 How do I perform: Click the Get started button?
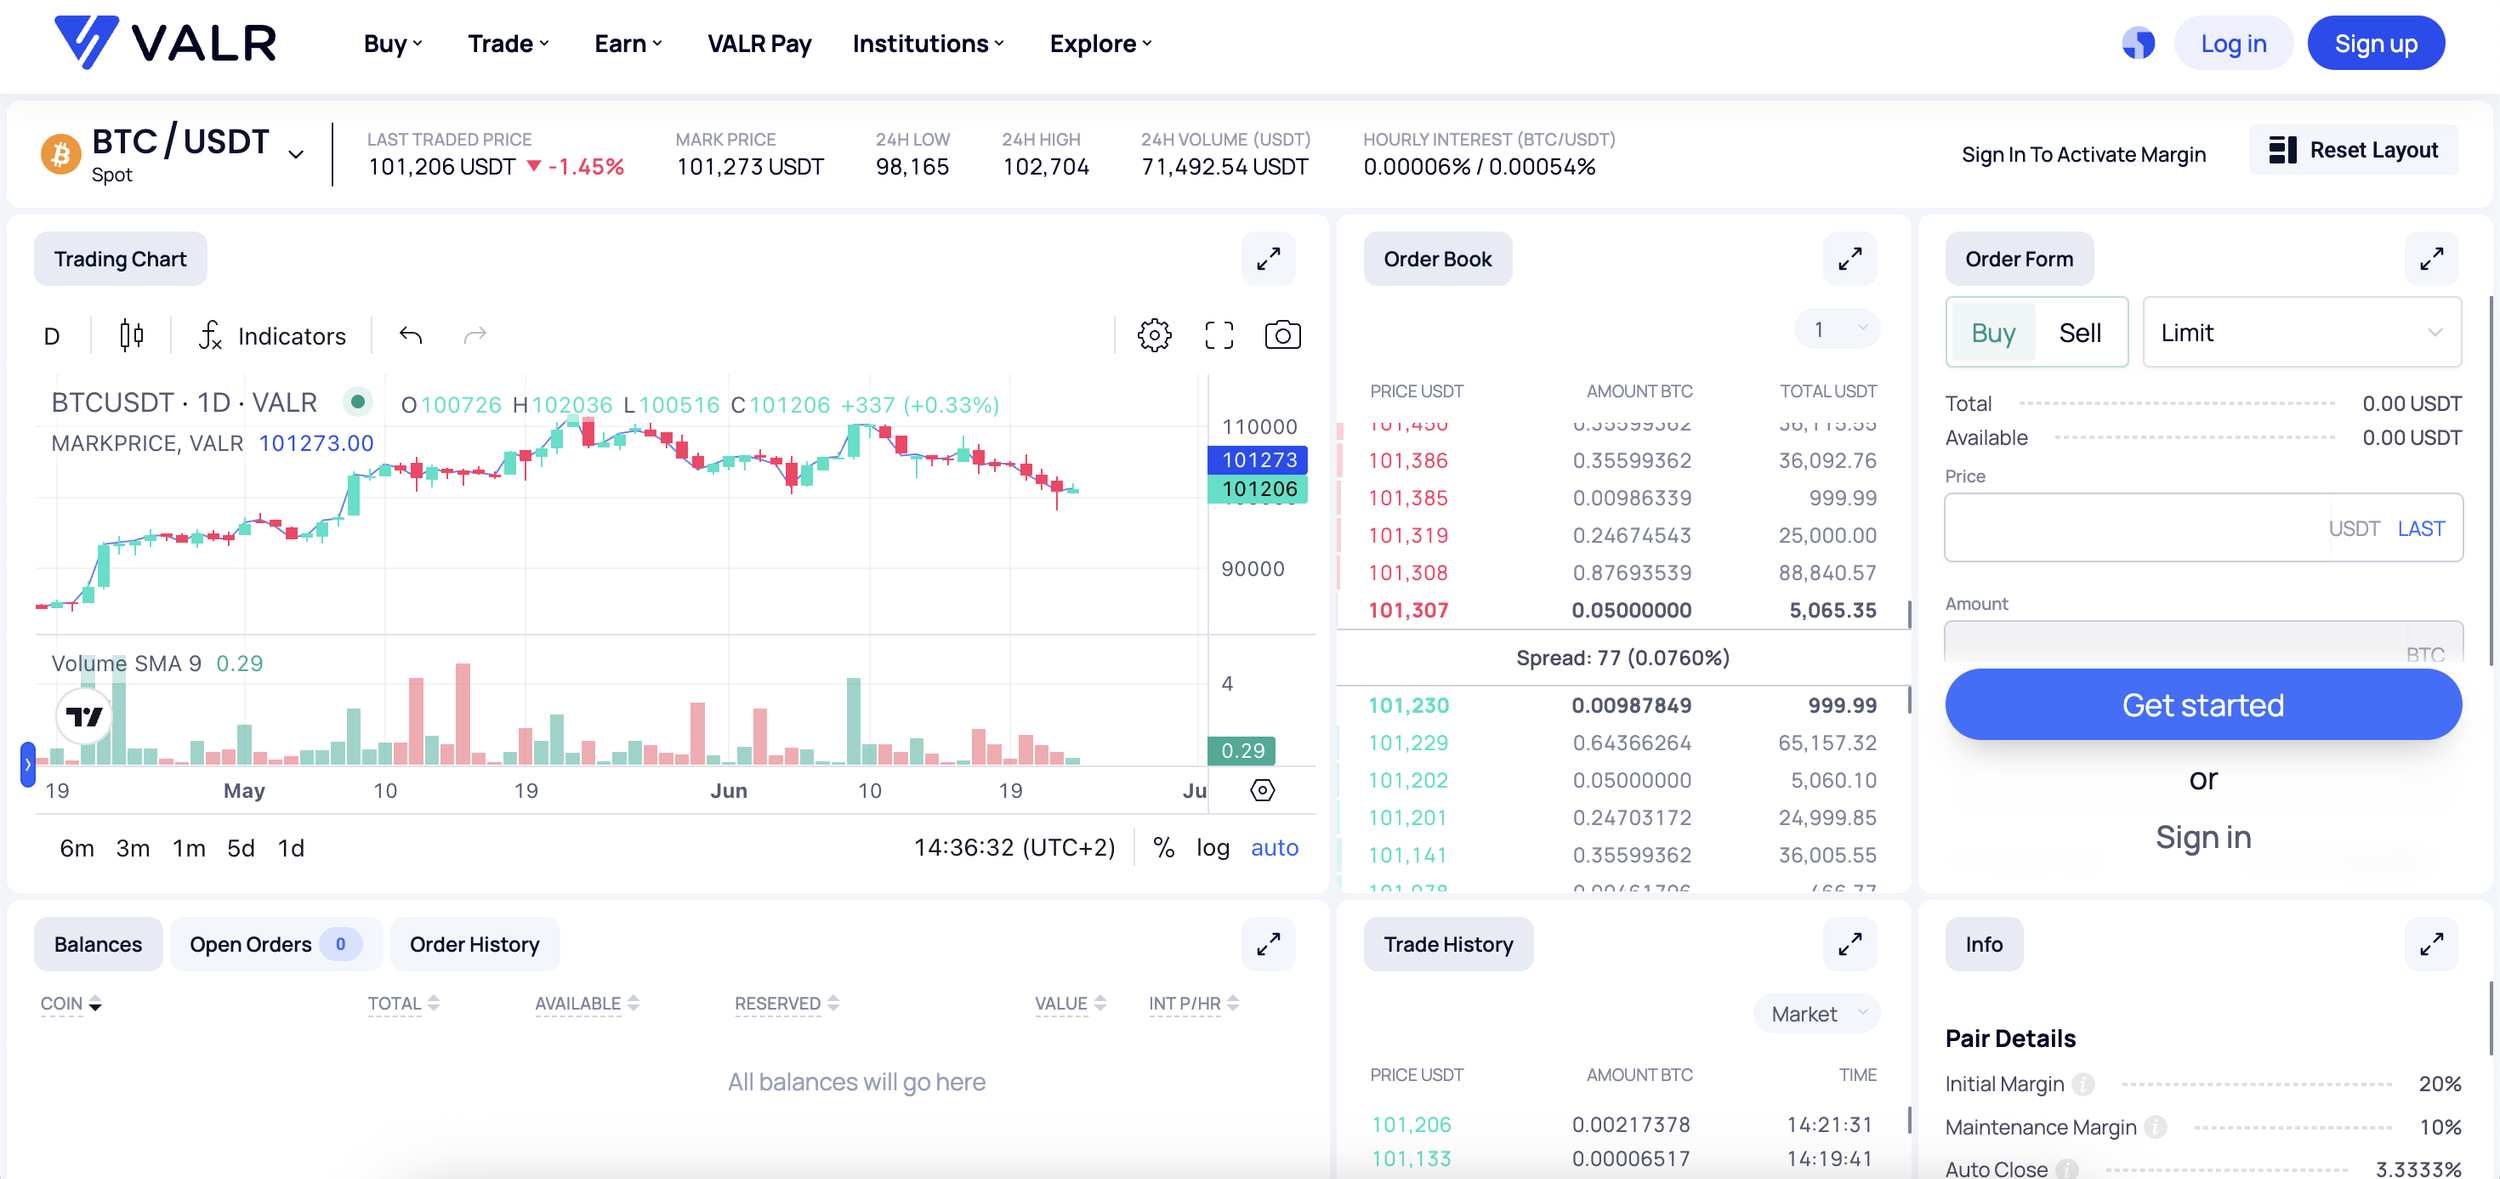[x=2203, y=704]
